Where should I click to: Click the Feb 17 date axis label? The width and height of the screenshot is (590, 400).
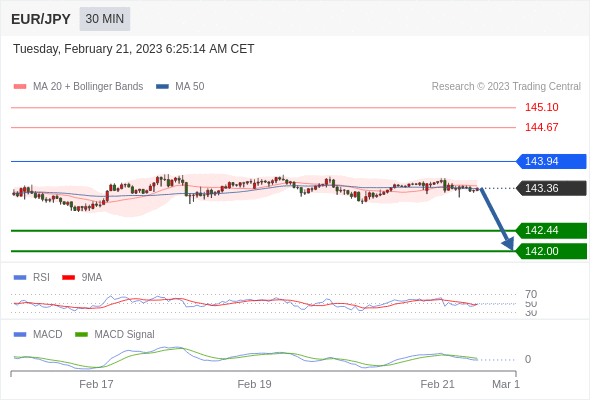point(96,384)
